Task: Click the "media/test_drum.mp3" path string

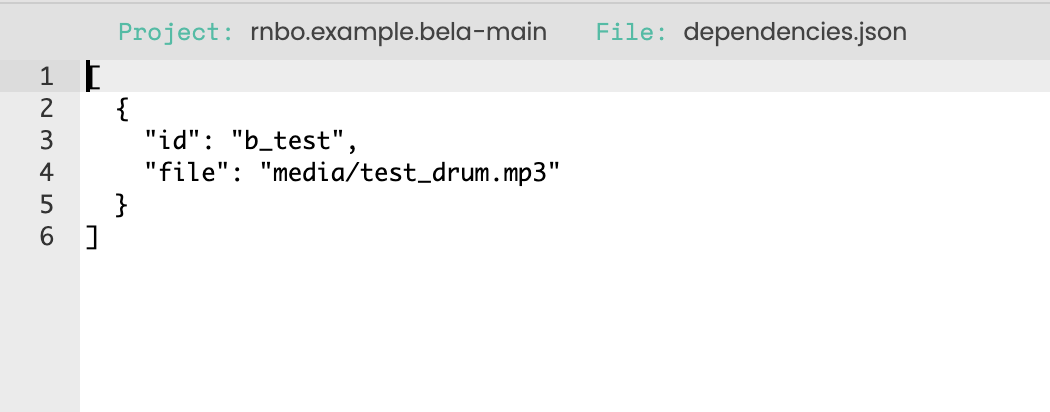Action: pyautogui.click(x=410, y=173)
